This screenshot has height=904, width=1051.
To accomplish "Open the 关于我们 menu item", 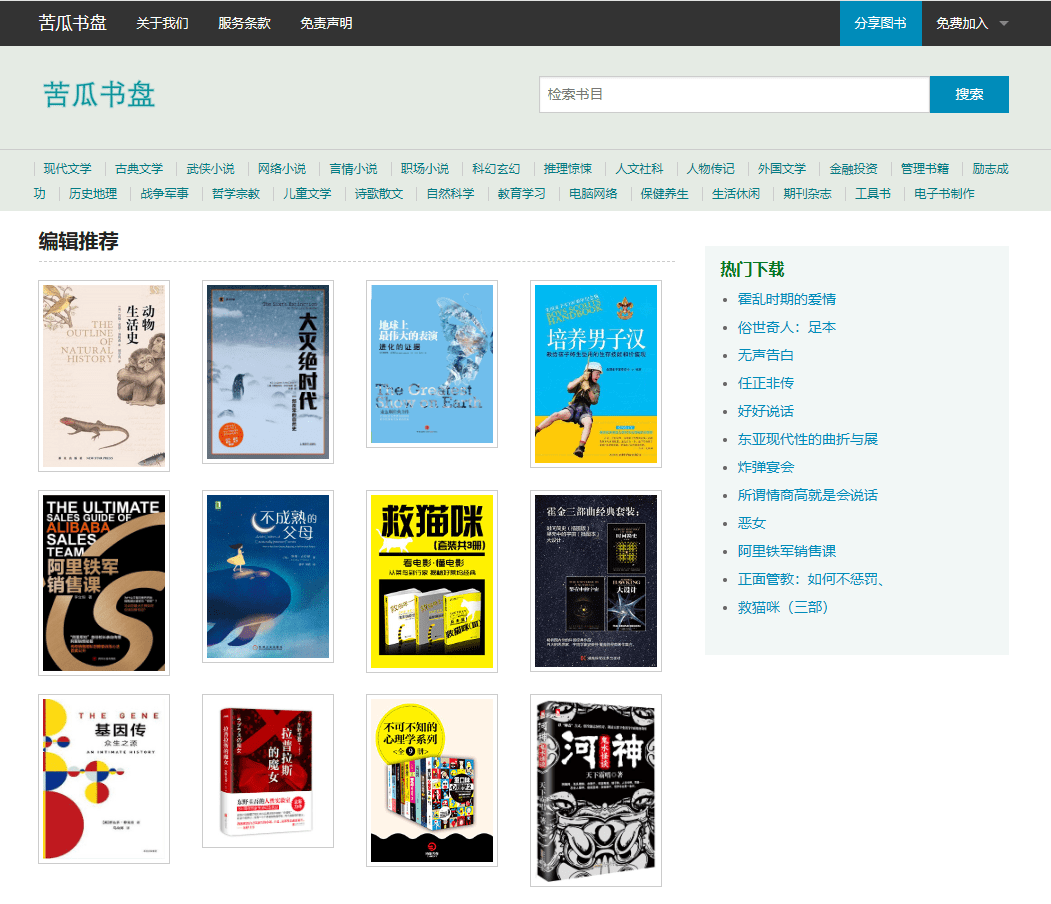I will [x=162, y=24].
